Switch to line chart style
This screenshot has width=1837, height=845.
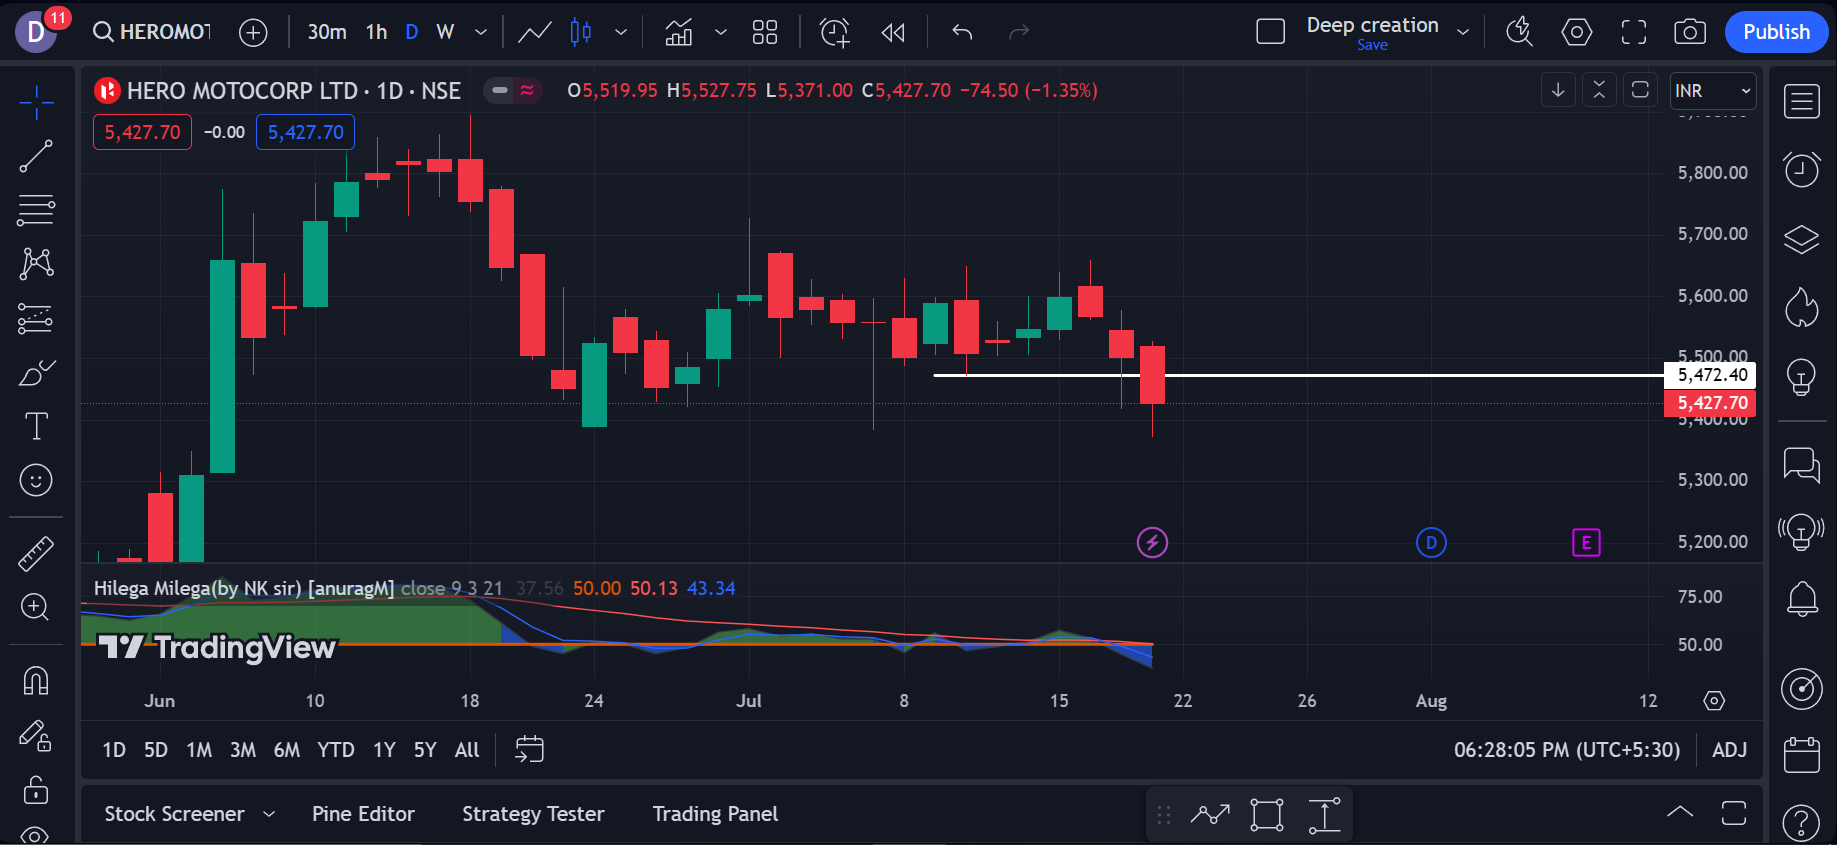pyautogui.click(x=535, y=32)
